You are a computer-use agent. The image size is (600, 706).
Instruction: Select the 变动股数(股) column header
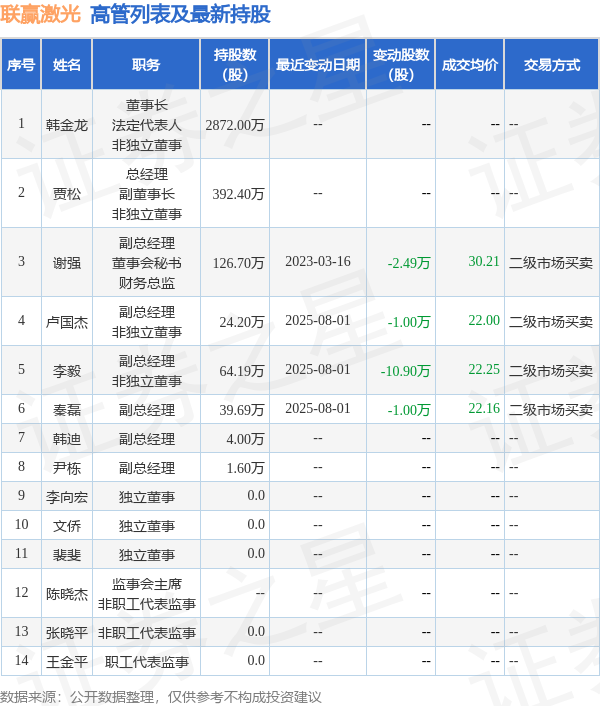point(401,65)
